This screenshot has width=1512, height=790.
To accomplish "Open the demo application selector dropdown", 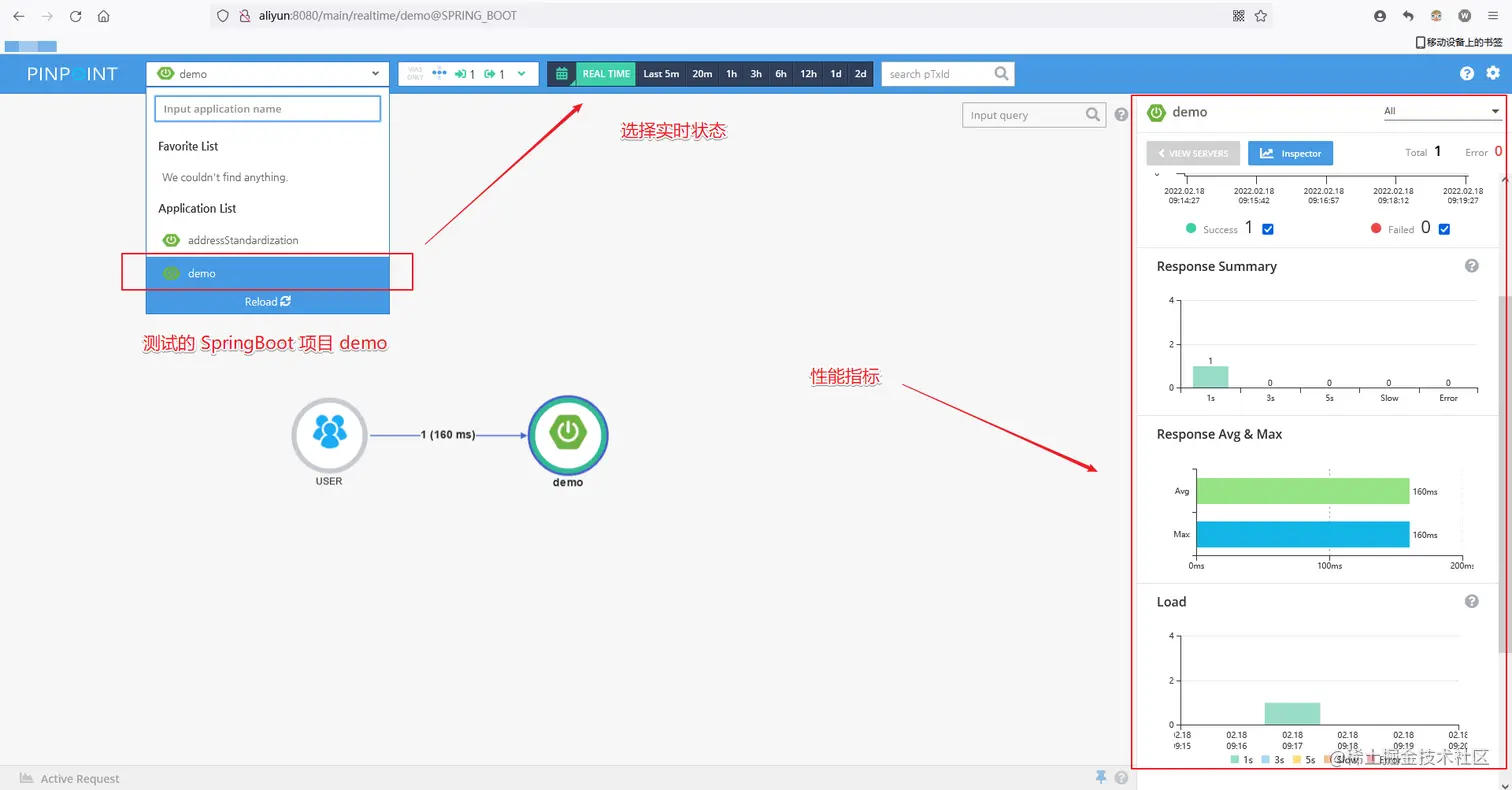I will click(267, 74).
